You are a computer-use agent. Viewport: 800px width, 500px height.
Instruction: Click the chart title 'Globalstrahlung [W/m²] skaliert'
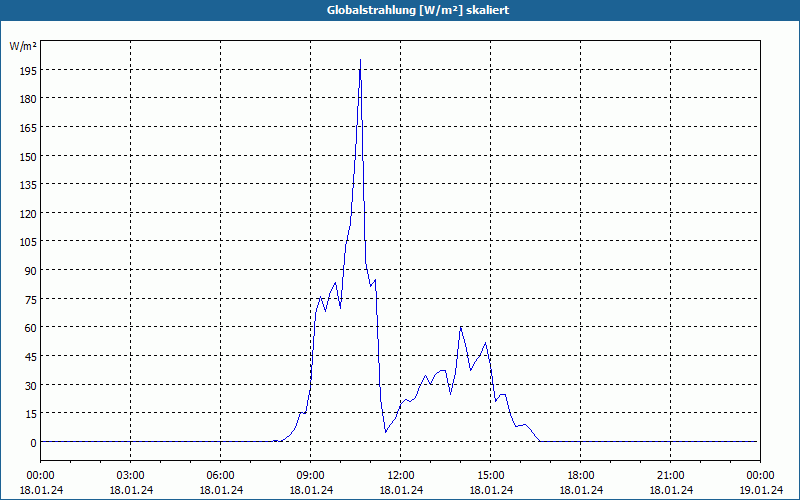coord(418,10)
